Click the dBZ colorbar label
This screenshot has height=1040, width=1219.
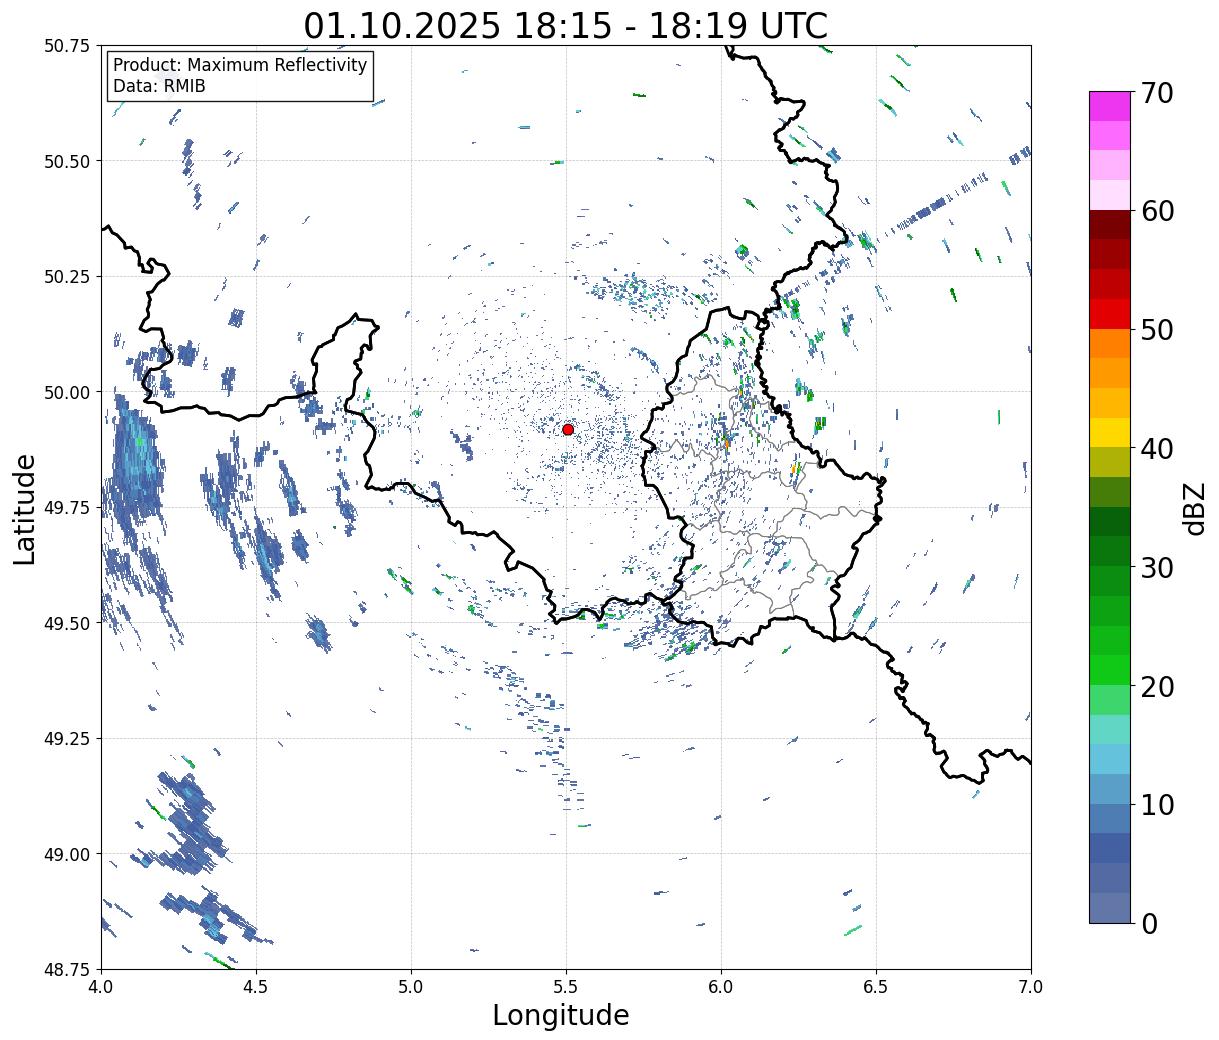(x=1194, y=508)
